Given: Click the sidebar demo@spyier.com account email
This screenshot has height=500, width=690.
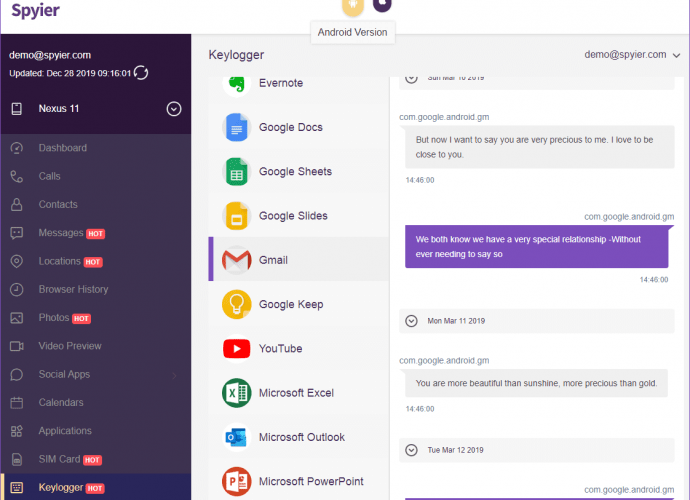Looking at the screenshot, I should point(50,55).
